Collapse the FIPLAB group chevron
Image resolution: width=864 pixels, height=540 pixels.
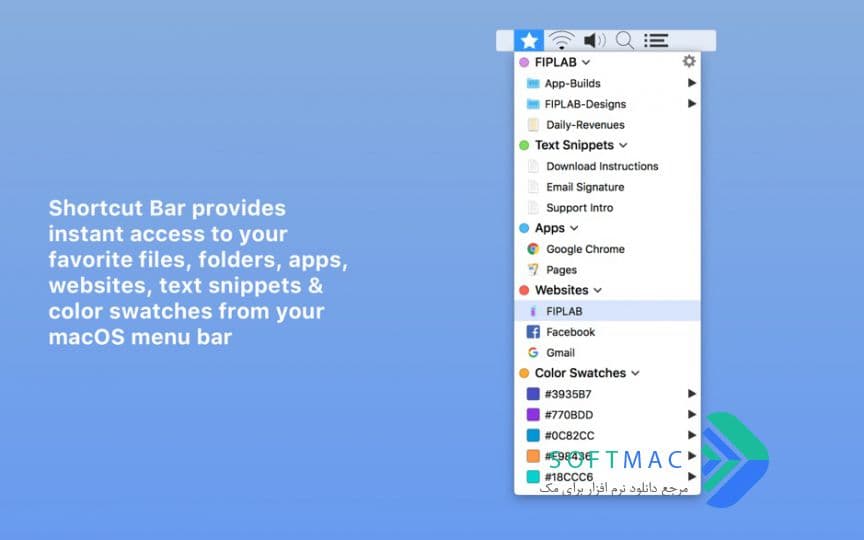click(x=586, y=63)
